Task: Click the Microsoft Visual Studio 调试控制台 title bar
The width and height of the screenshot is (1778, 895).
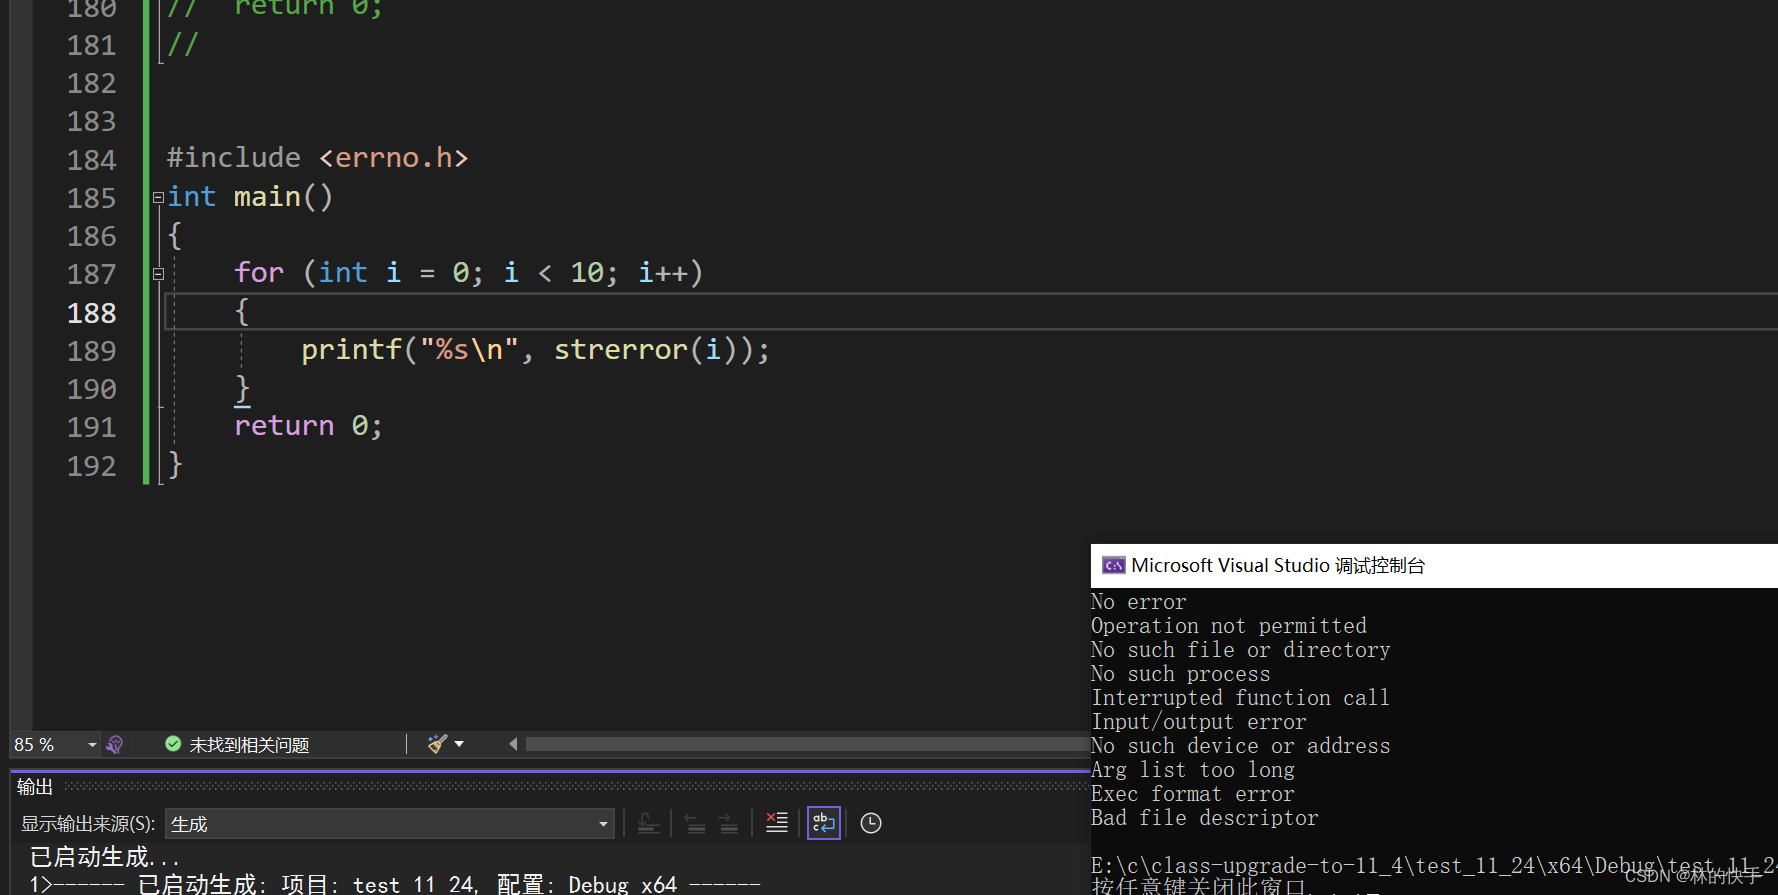Action: click(1434, 566)
